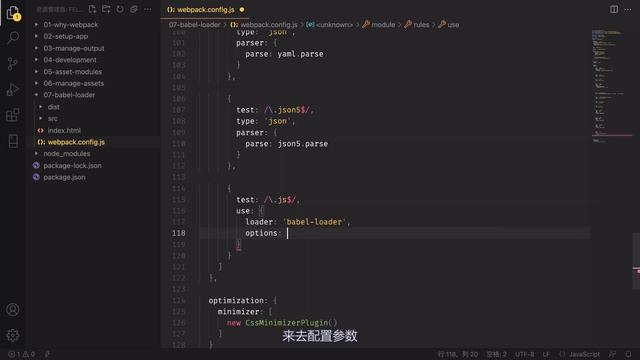Click the optimization key on line 124
Image resolution: width=640 pixels, height=360 pixels.
coord(236,300)
